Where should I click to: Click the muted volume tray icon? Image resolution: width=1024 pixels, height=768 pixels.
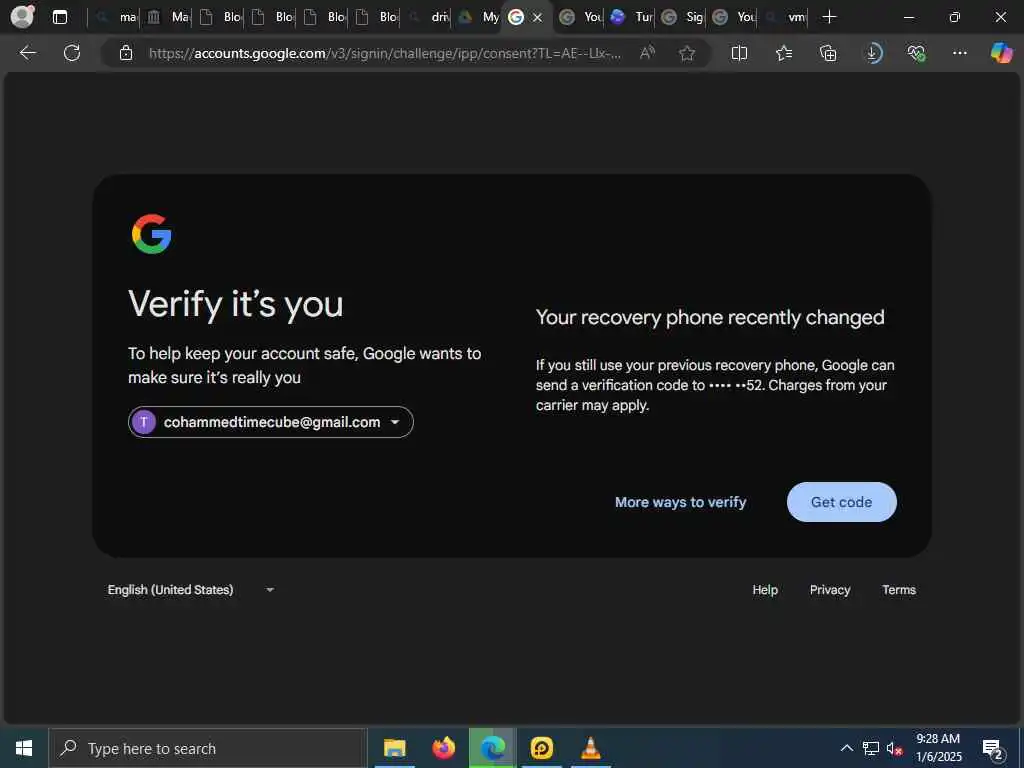[894, 748]
